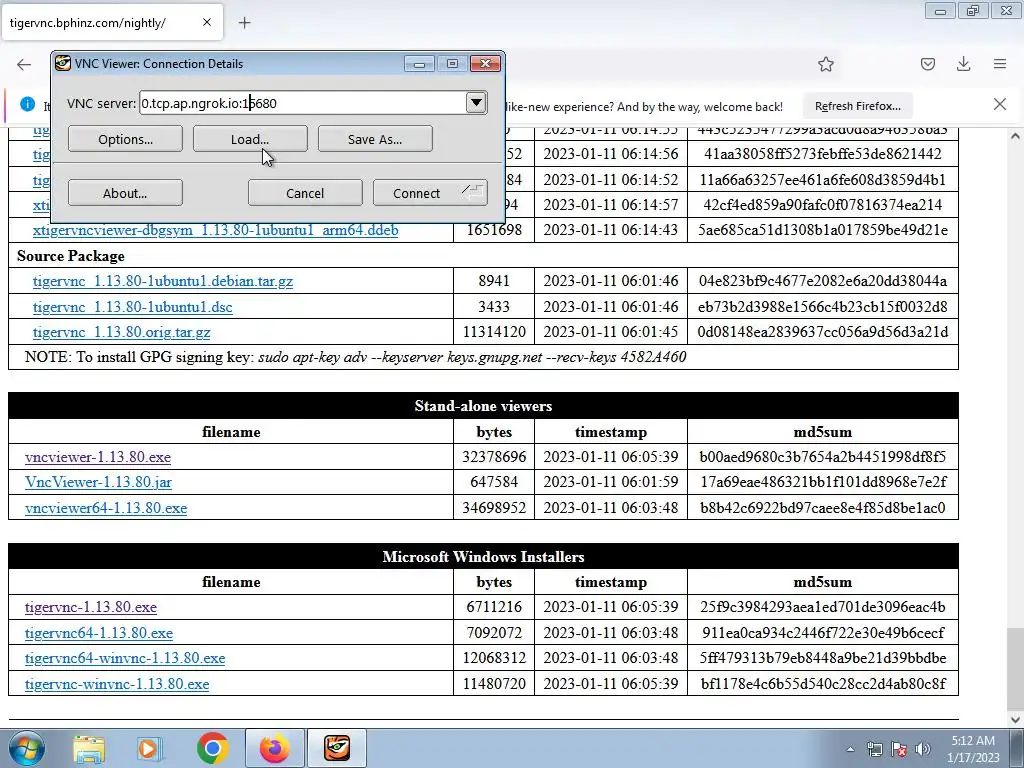Click the Save As... button
The height and width of the screenshot is (768, 1024).
pos(375,139)
